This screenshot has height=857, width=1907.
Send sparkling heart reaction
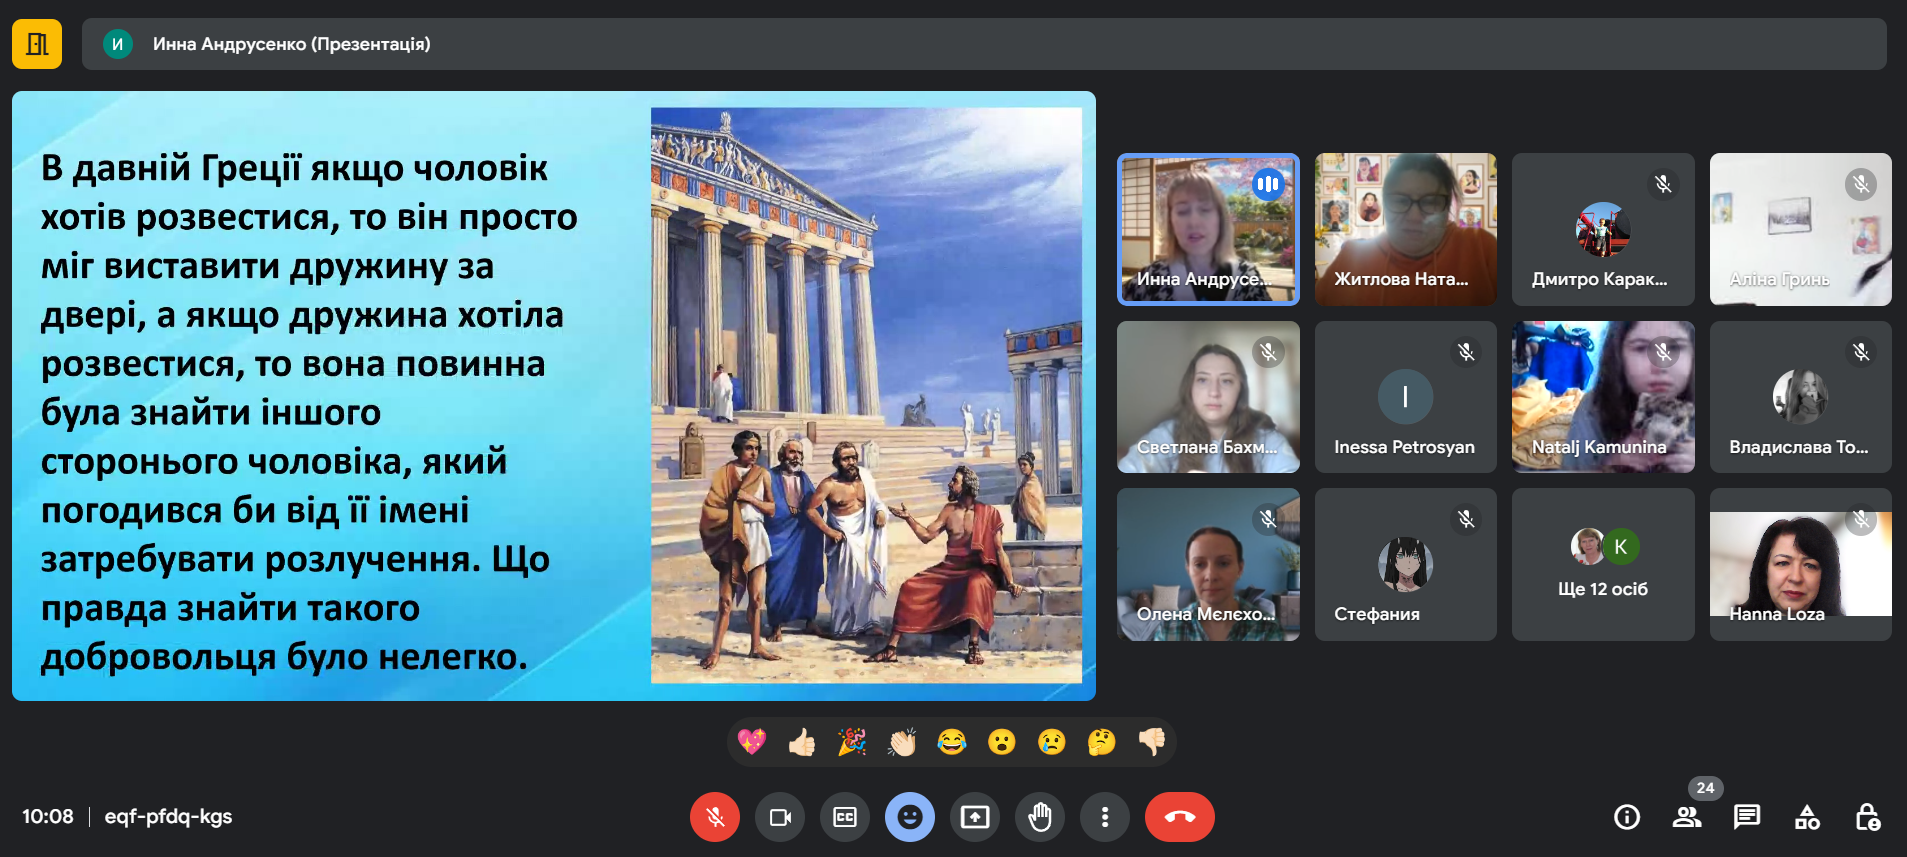[x=752, y=741]
